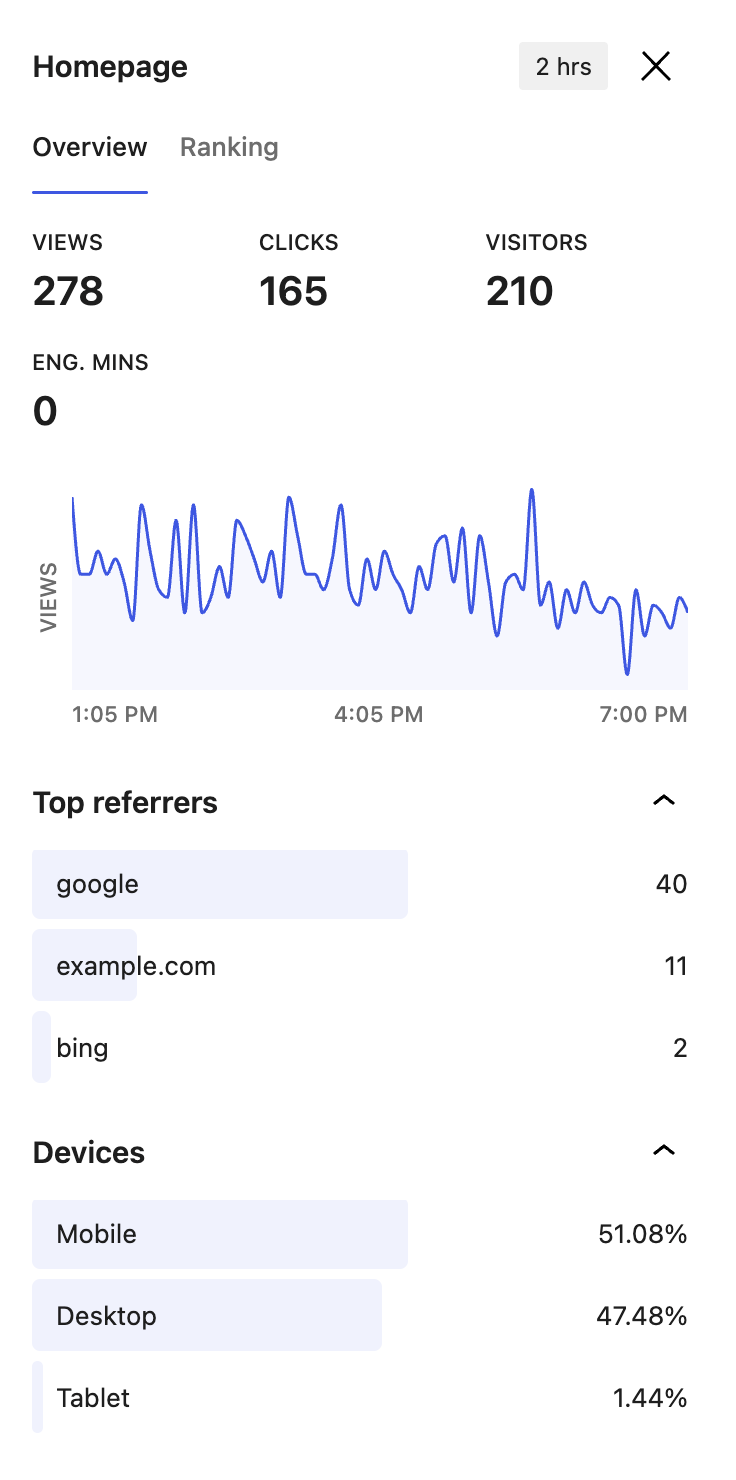
Task: Select the Overview tab
Action: tap(90, 147)
